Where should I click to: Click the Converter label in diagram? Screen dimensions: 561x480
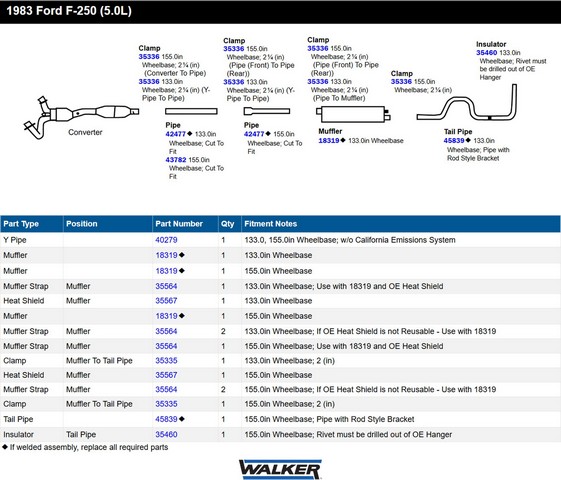[85, 132]
